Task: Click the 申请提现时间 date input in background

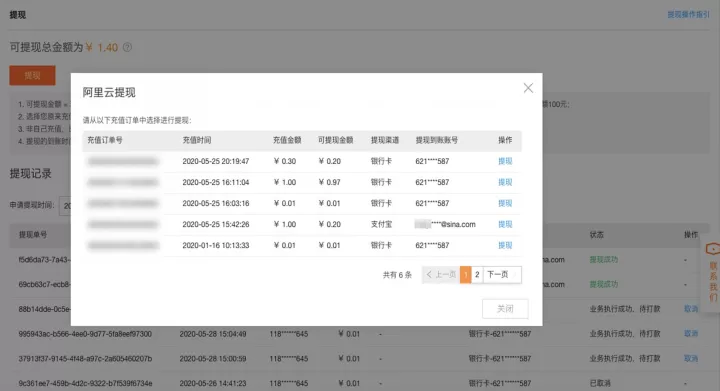Action: point(65,206)
